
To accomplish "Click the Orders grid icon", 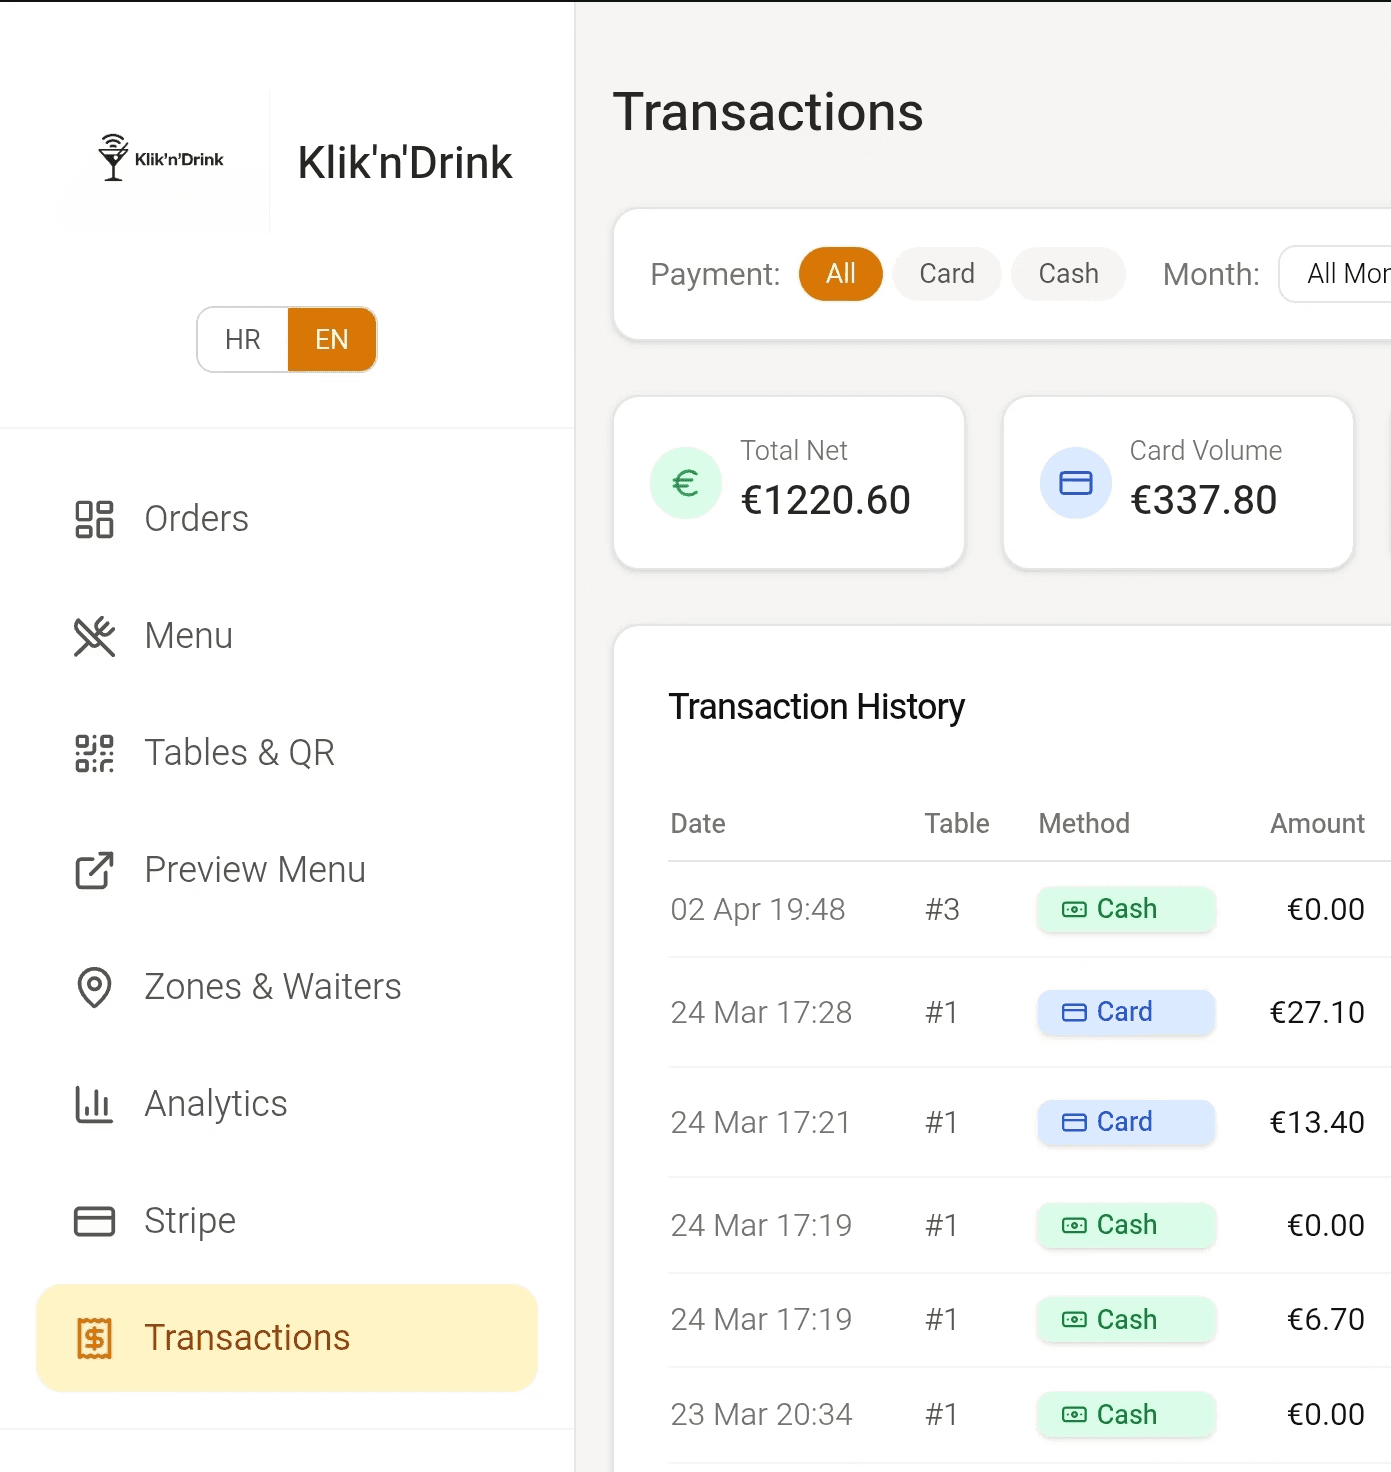I will tap(95, 519).
